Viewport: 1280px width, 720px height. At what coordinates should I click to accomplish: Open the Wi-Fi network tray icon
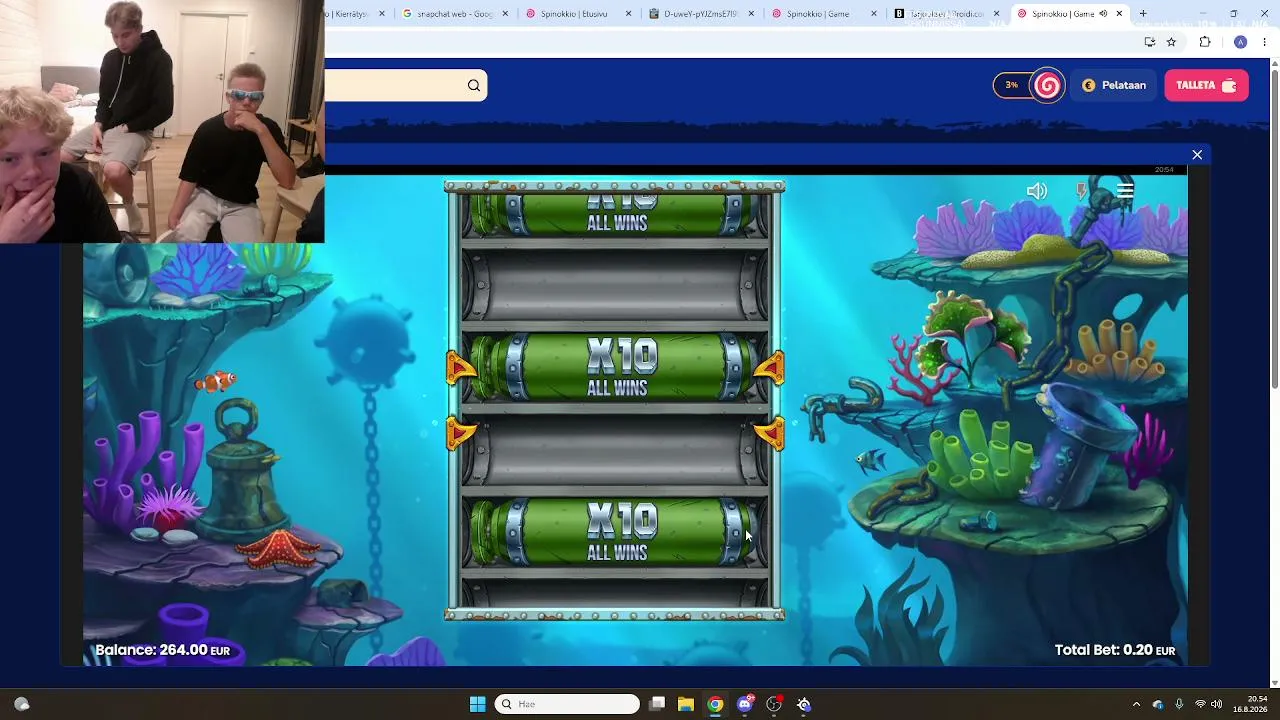click(x=1200, y=704)
